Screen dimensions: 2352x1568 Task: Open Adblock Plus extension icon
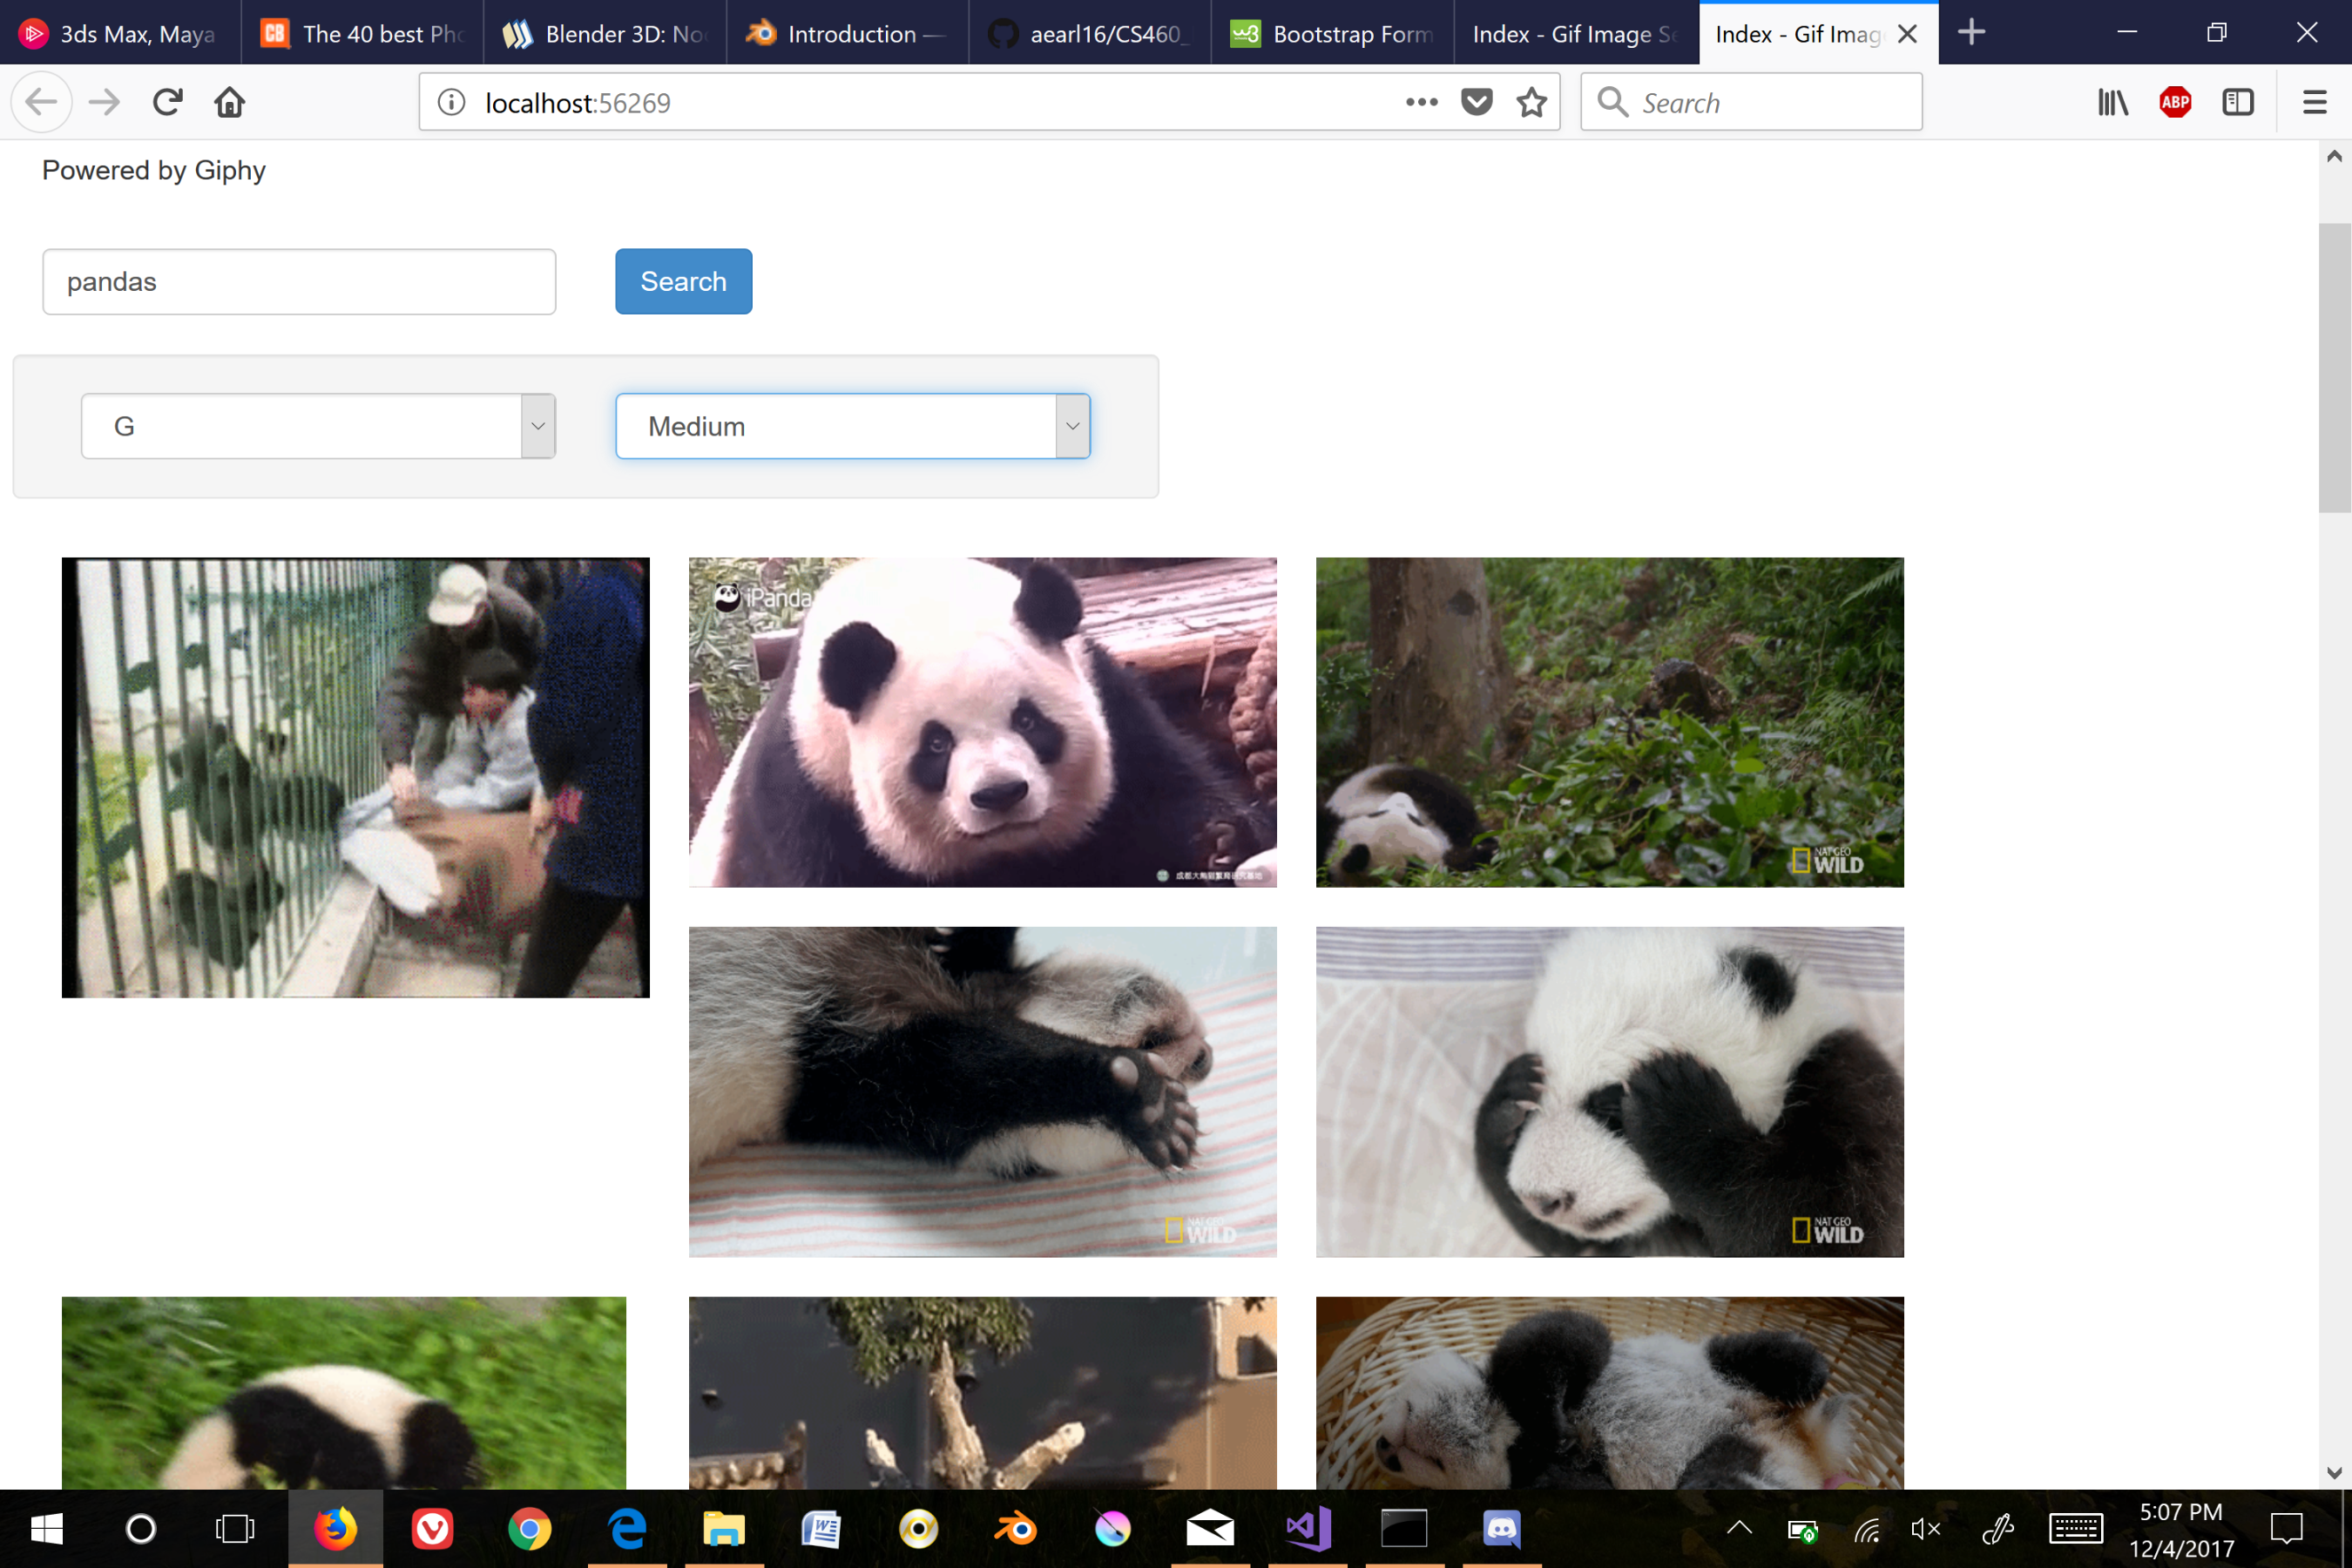click(2175, 102)
